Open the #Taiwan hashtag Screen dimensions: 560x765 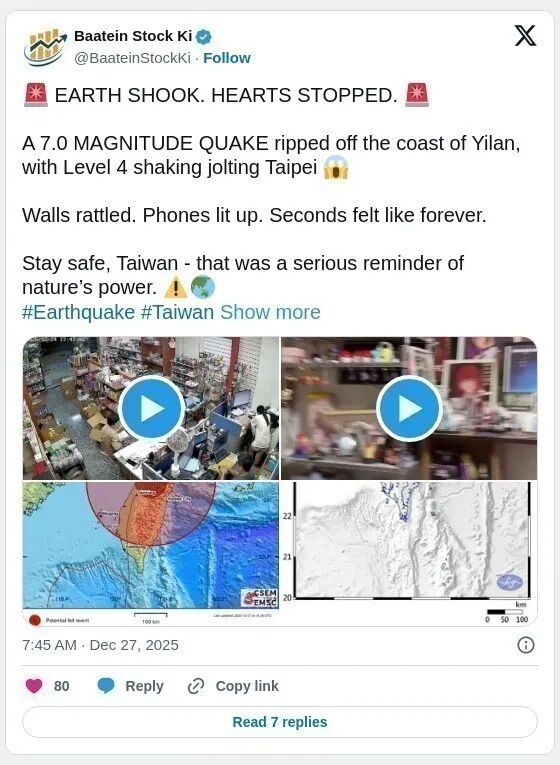(x=177, y=312)
